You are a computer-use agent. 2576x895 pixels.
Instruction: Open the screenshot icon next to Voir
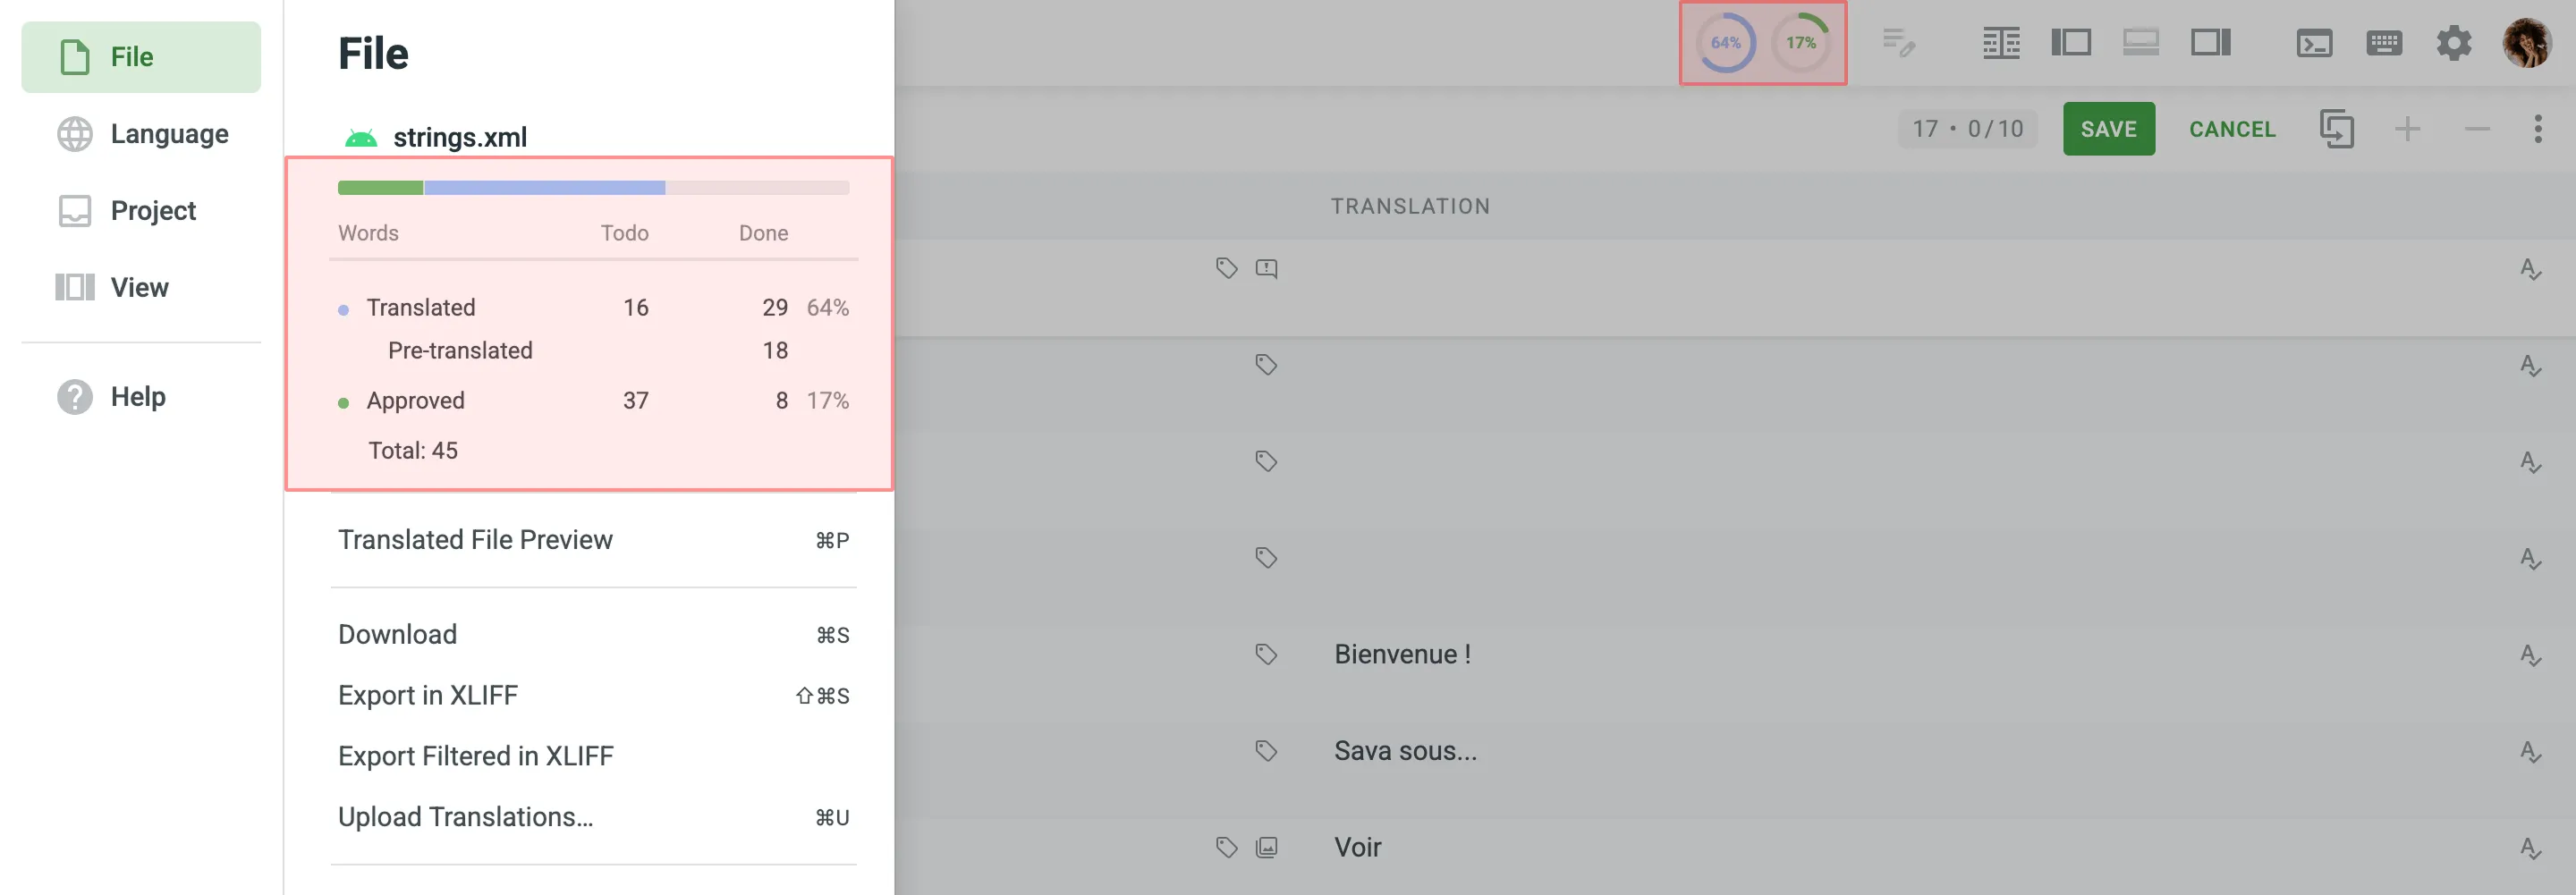point(1266,846)
